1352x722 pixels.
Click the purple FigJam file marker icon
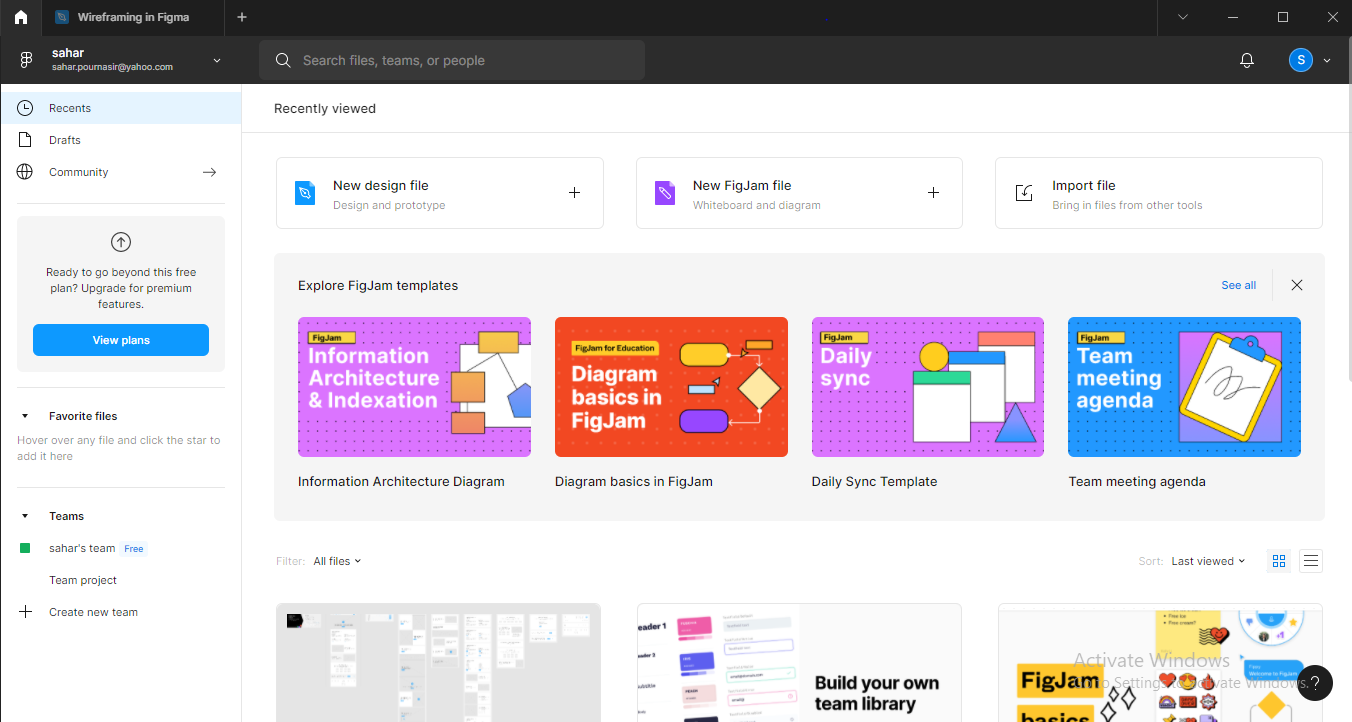coord(665,193)
